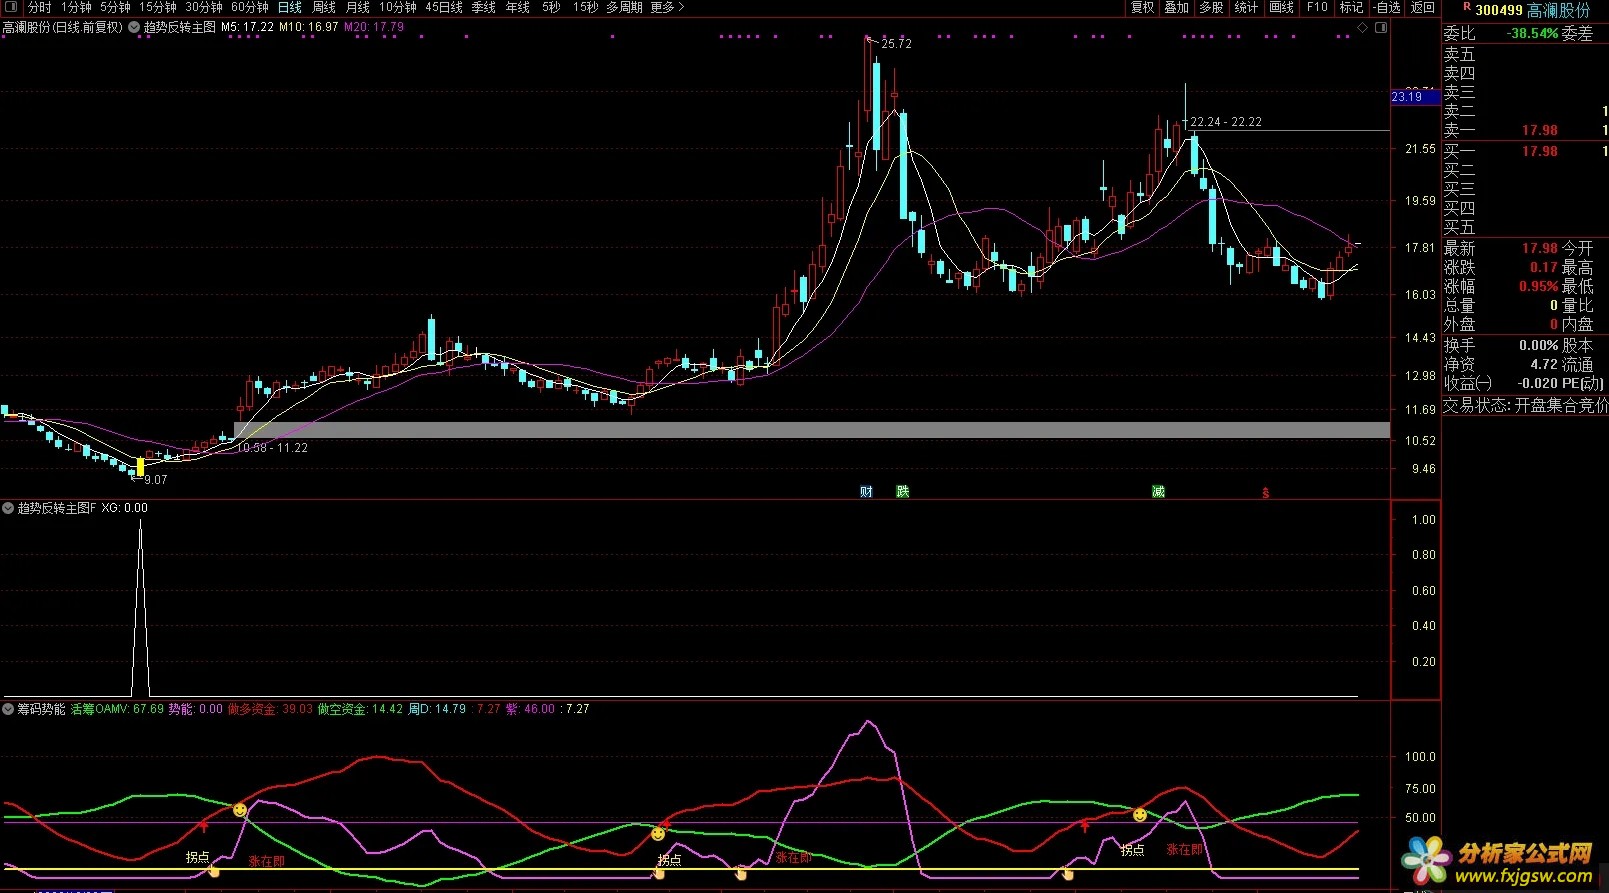Click the 财 marker under the main chart

(x=866, y=491)
